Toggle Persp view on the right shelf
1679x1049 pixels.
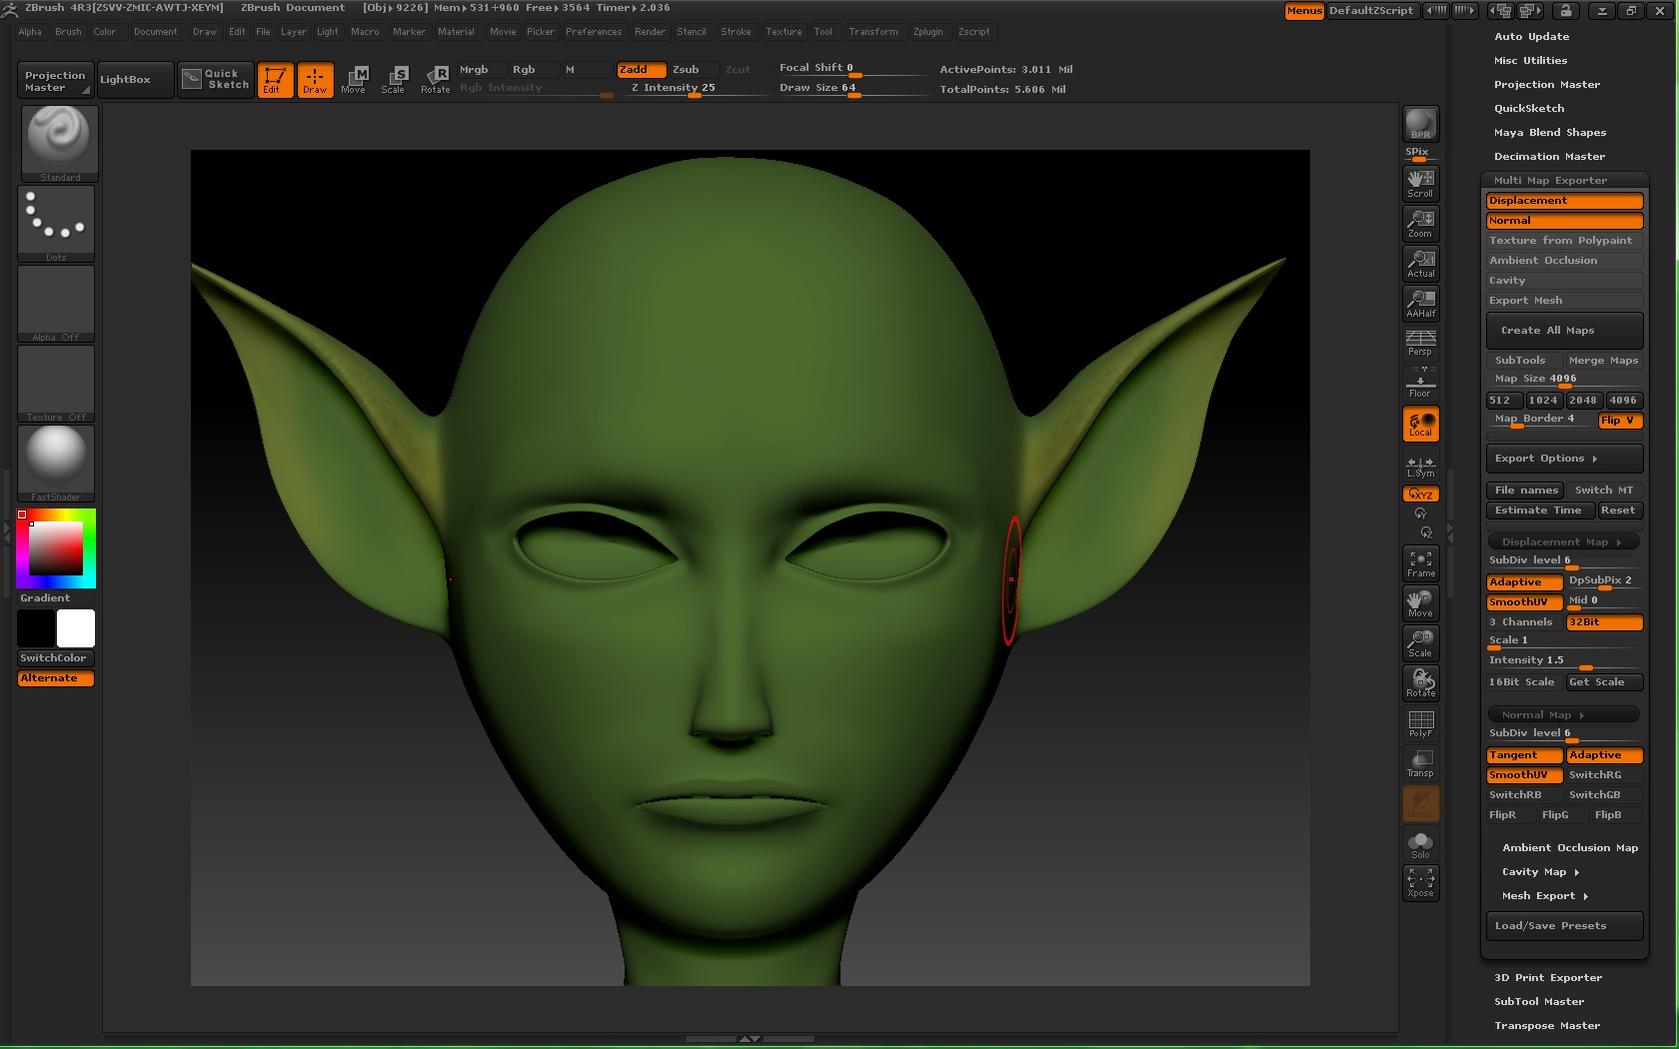coord(1420,343)
